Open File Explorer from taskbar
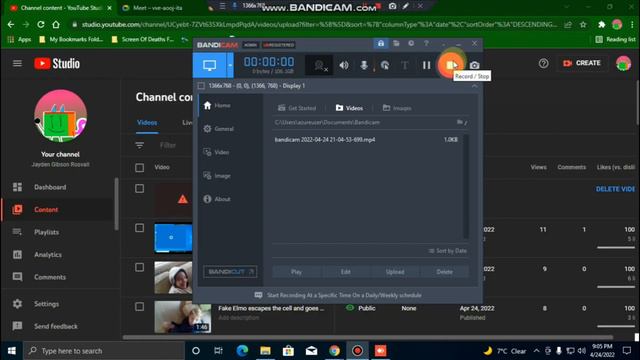This screenshot has height=360, width=640. tap(265, 351)
